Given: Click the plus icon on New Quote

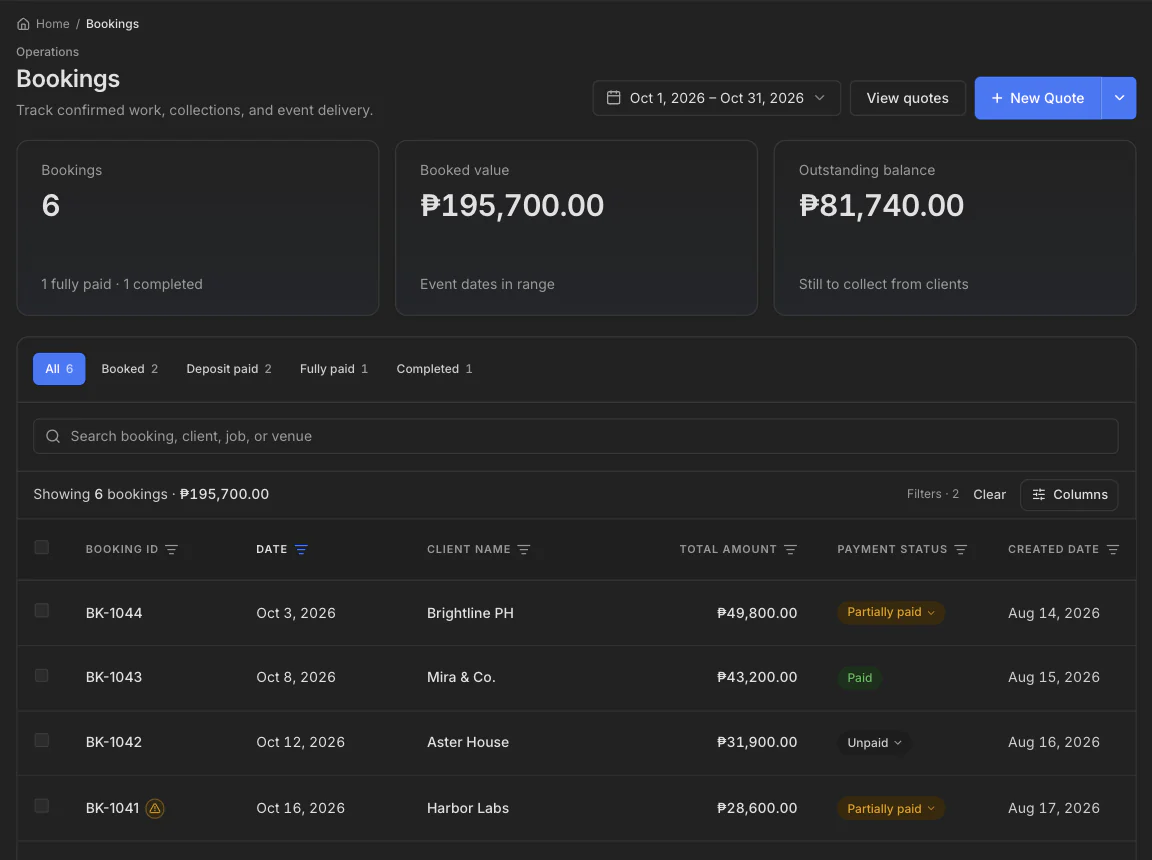Looking at the screenshot, I should click(997, 98).
